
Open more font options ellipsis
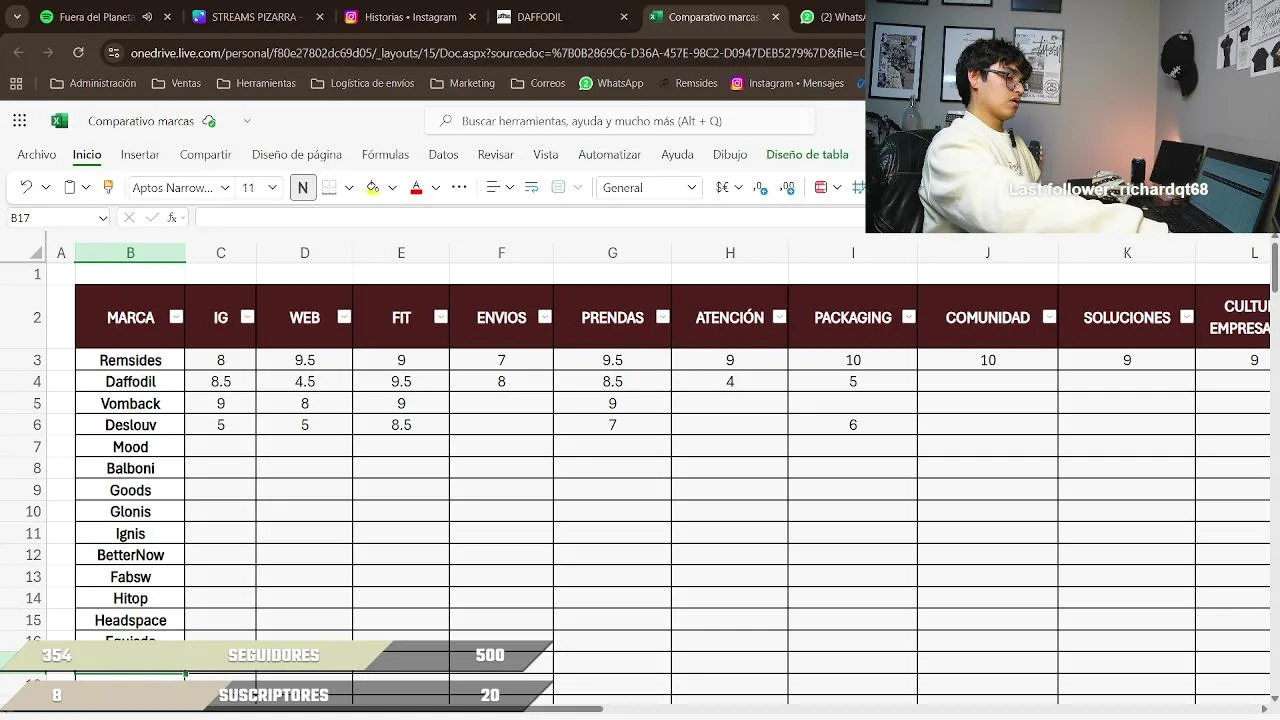point(459,187)
